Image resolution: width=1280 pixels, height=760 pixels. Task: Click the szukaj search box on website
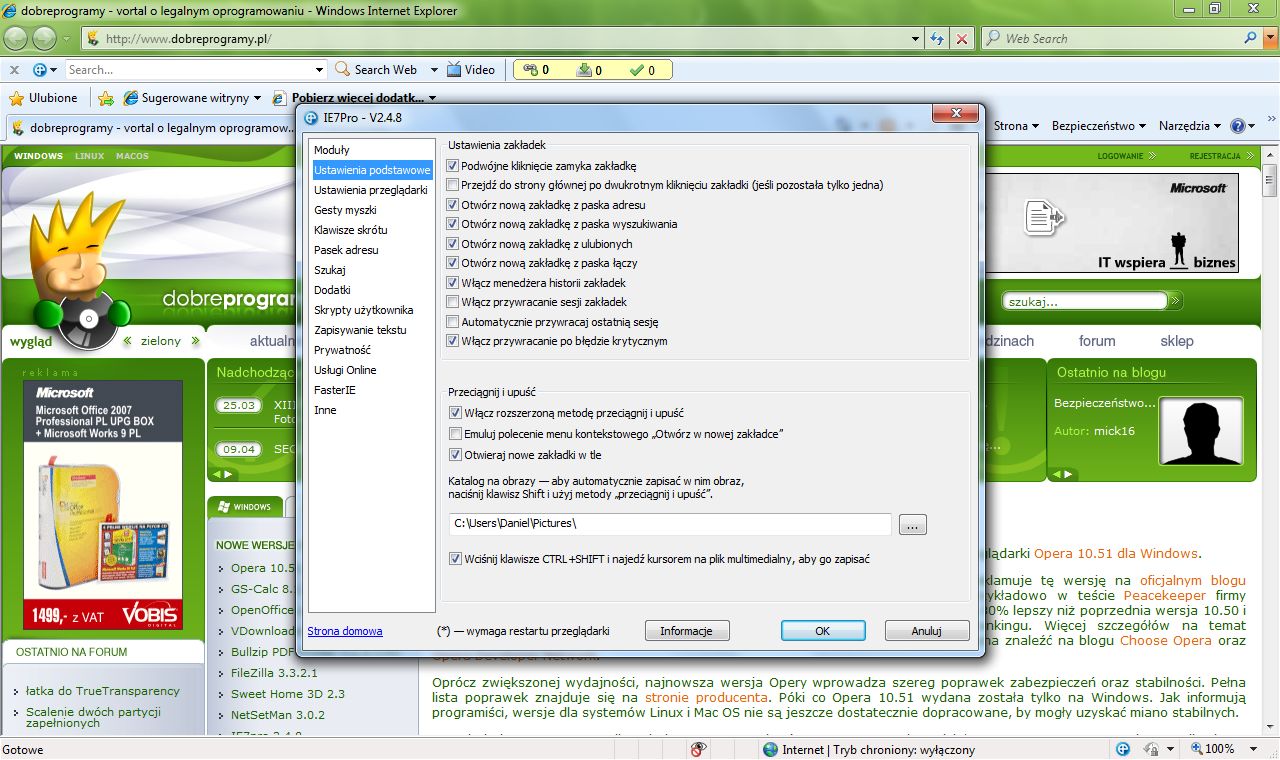1085,301
